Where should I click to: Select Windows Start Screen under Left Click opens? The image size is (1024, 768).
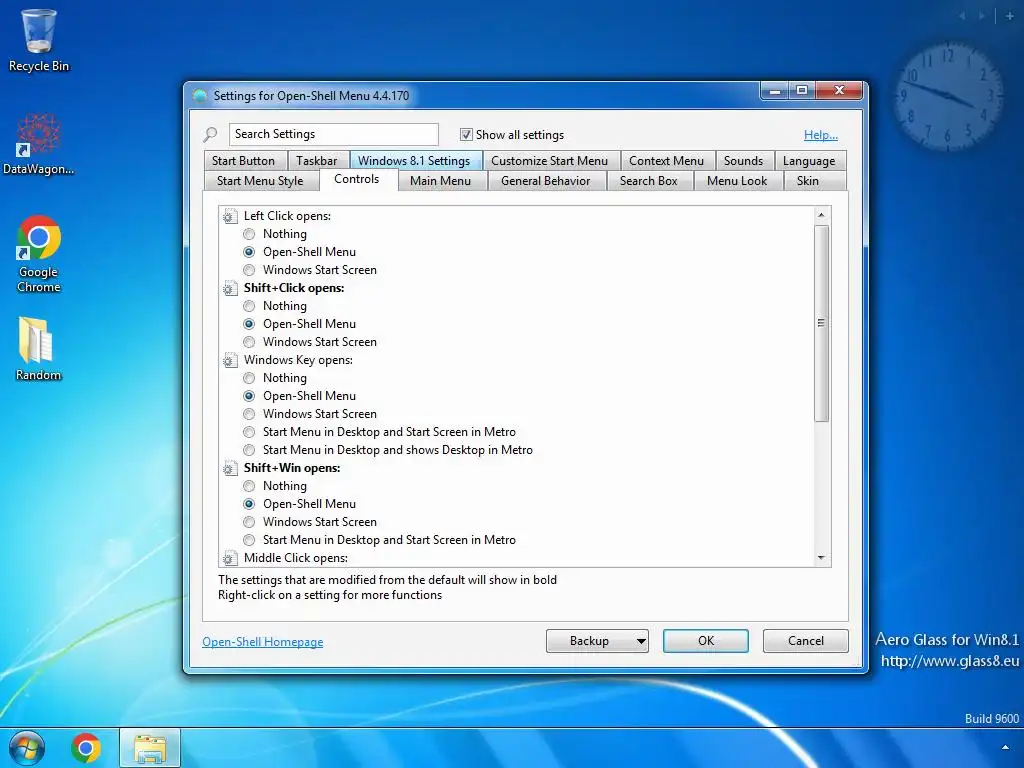(249, 270)
